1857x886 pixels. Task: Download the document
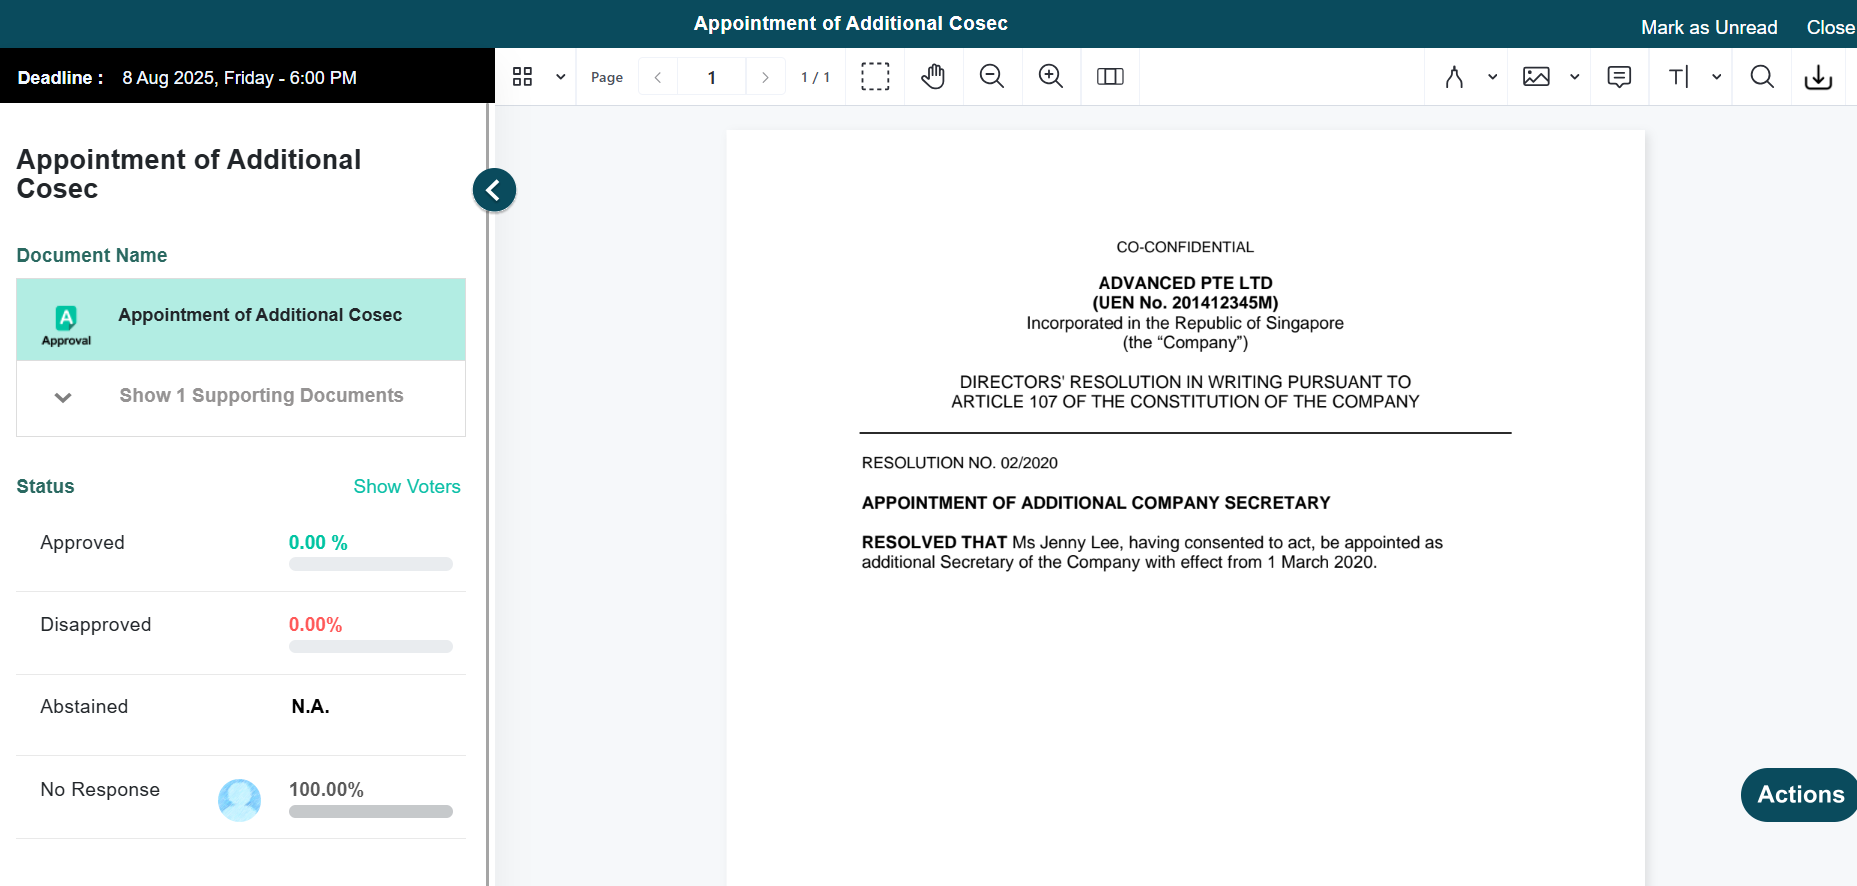pyautogui.click(x=1818, y=77)
